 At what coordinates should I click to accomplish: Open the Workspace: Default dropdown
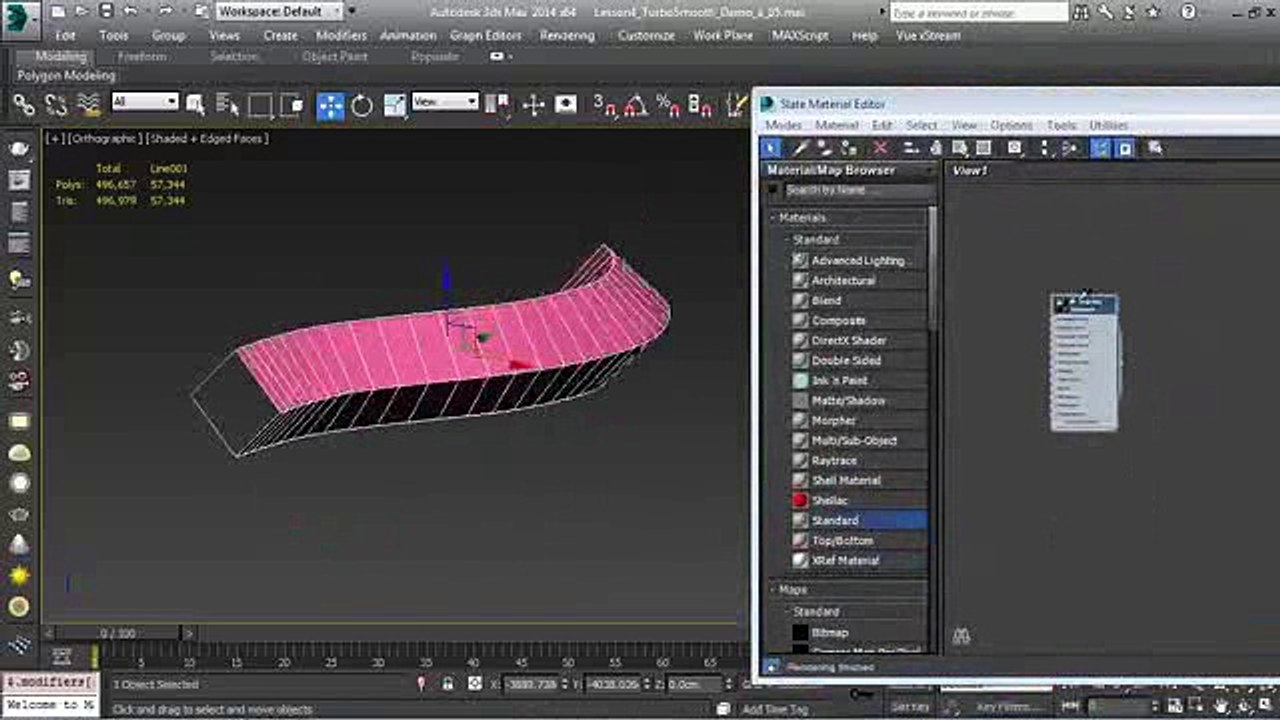pyautogui.click(x=279, y=12)
